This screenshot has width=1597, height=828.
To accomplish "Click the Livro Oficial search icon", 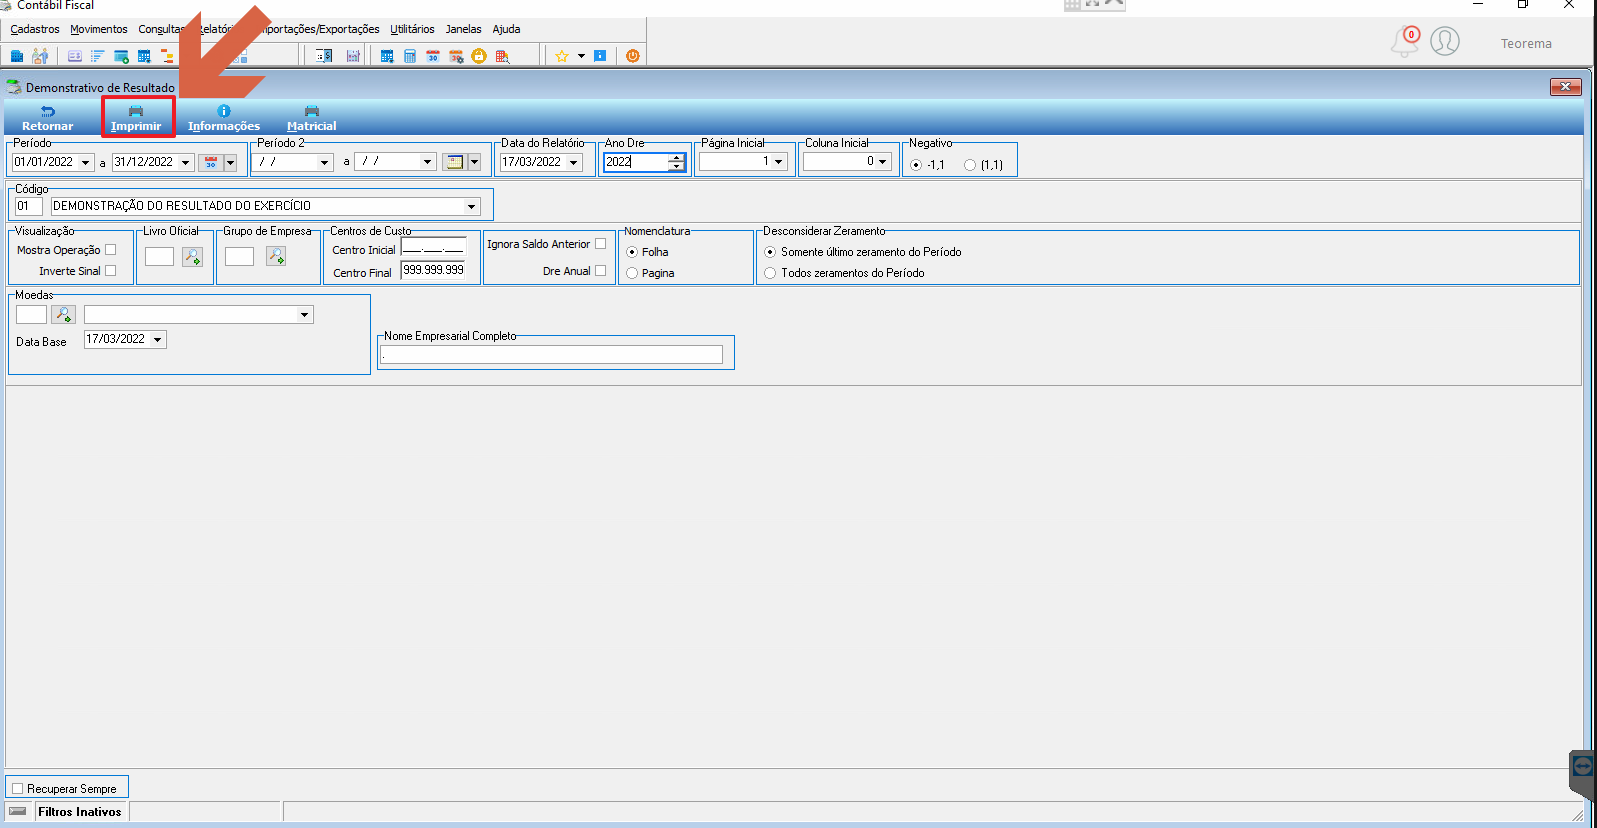I will [x=192, y=257].
